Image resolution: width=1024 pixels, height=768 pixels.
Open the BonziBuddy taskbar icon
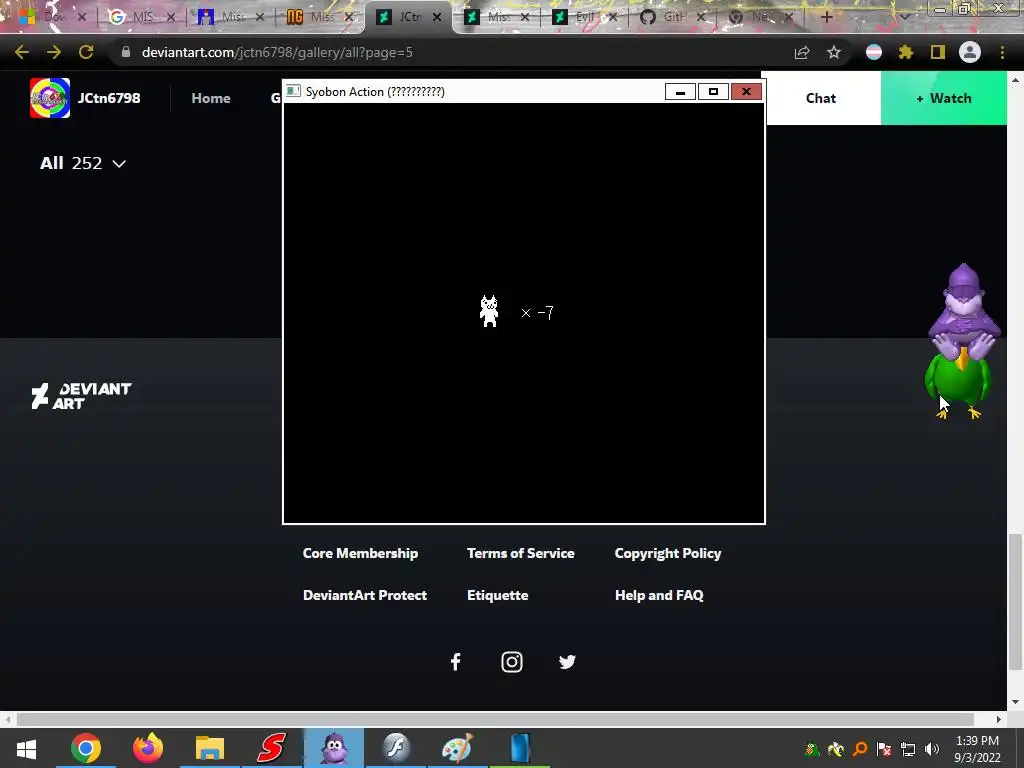tap(334, 748)
